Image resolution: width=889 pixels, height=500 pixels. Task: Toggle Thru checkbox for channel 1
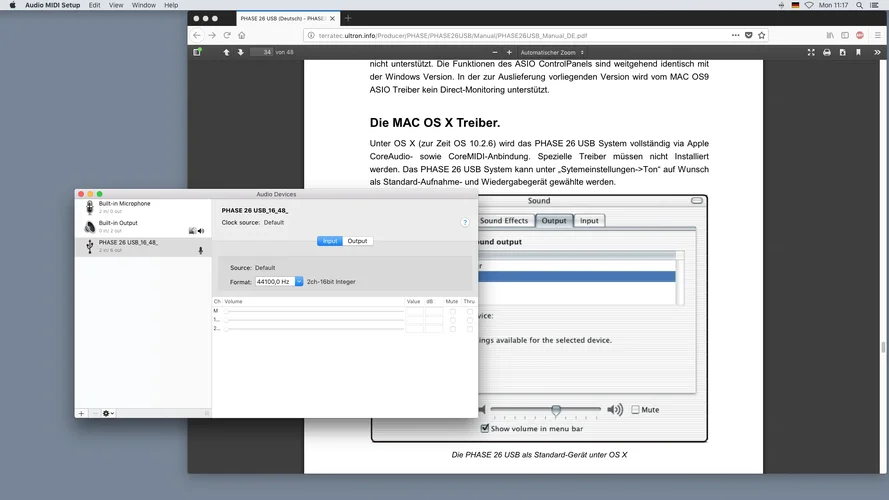(469, 320)
